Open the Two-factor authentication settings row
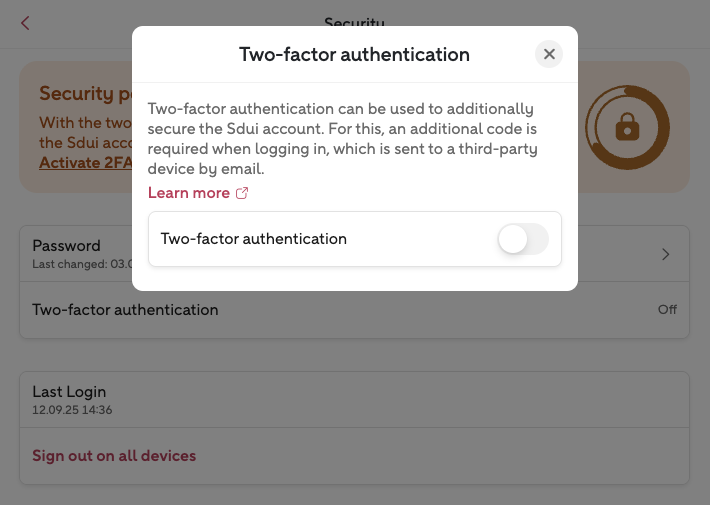 pyautogui.click(x=125, y=310)
